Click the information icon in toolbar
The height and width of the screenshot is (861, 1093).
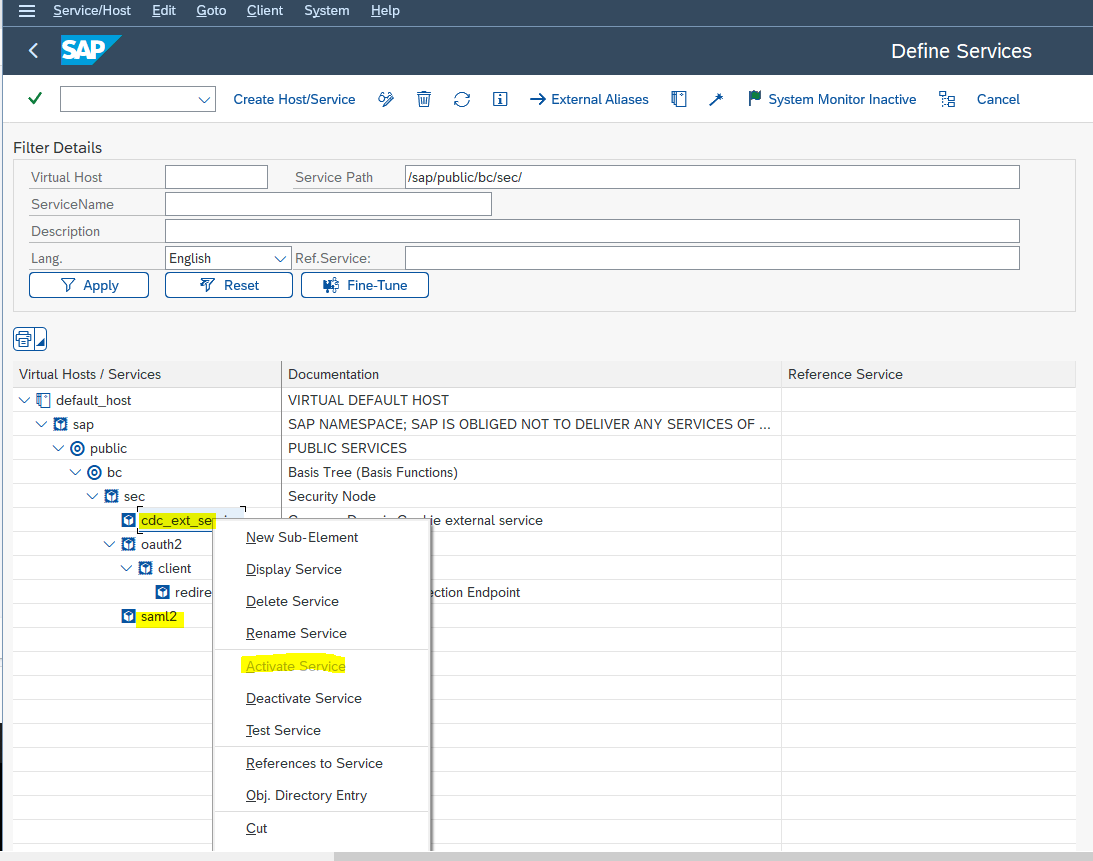click(x=500, y=99)
